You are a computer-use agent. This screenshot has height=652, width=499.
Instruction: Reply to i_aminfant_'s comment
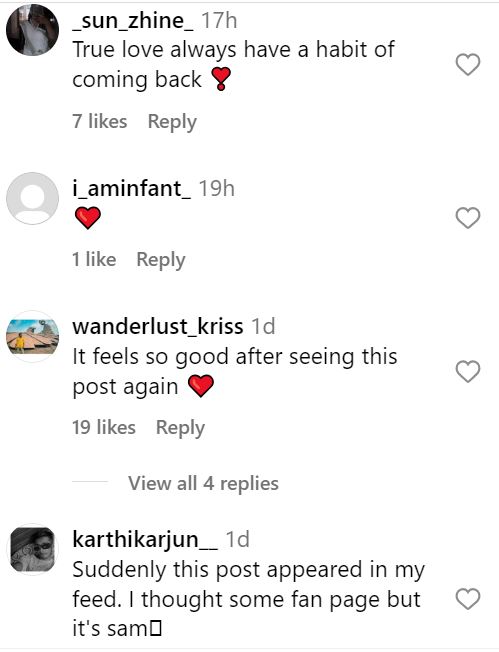pyautogui.click(x=161, y=260)
